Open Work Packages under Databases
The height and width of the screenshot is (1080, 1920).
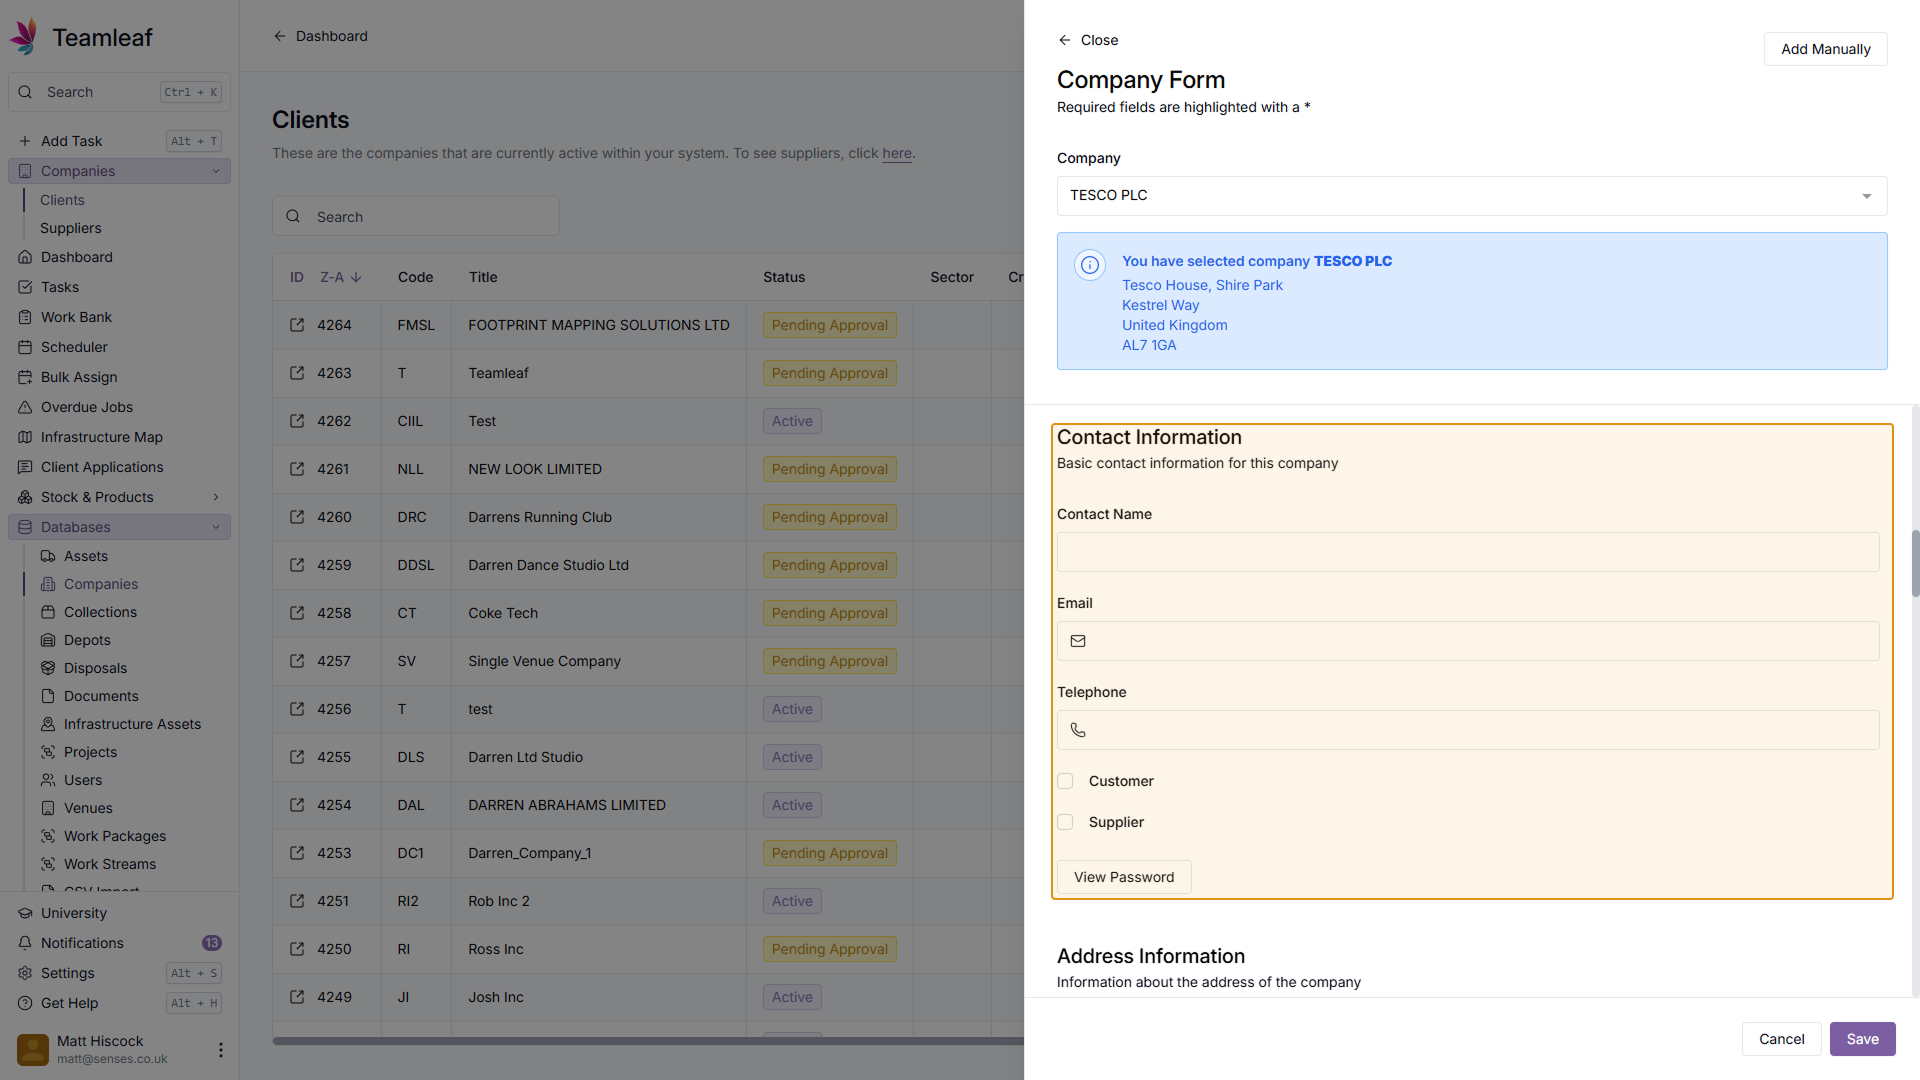115,836
